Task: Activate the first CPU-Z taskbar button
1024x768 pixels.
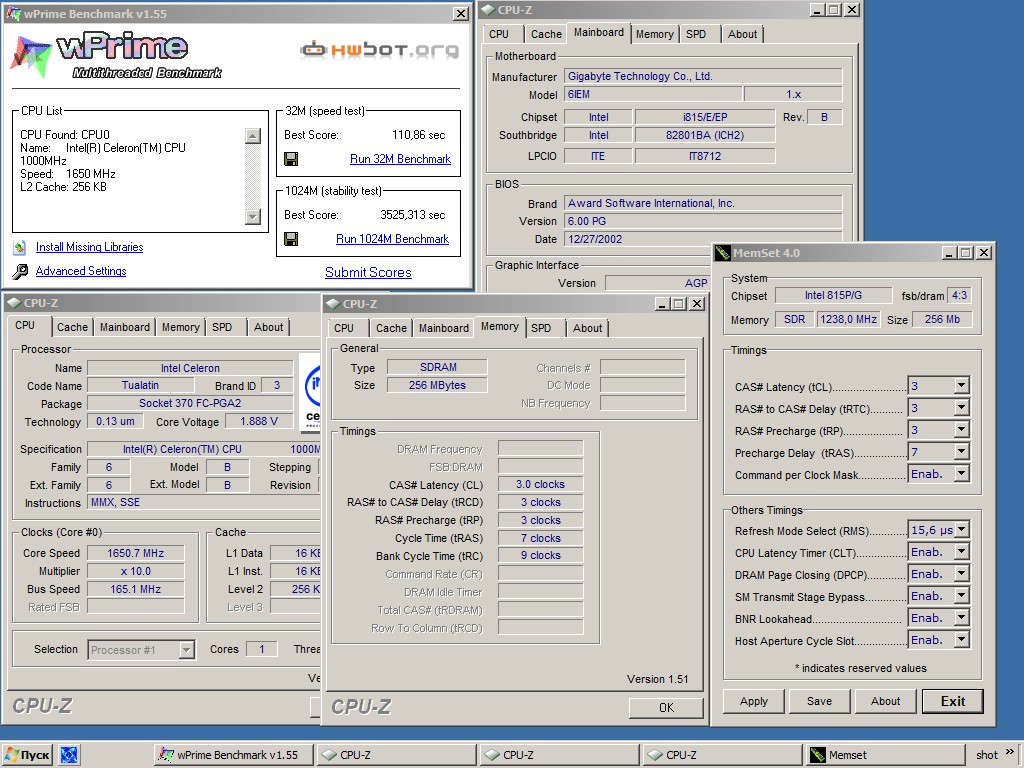Action: [397, 755]
